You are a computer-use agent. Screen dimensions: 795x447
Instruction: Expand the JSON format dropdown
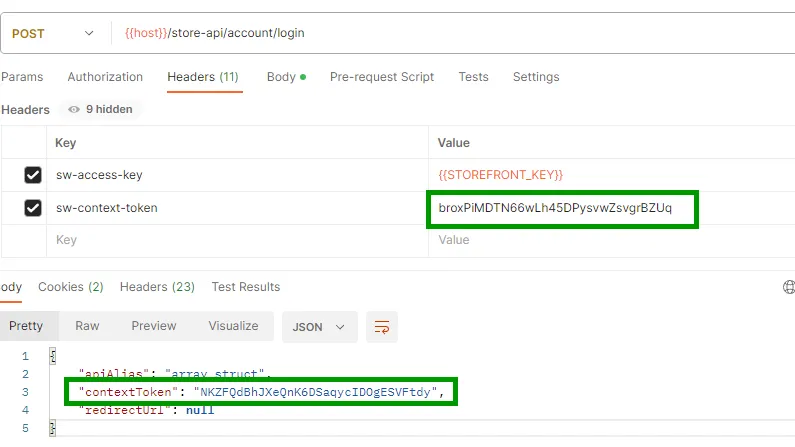point(319,326)
